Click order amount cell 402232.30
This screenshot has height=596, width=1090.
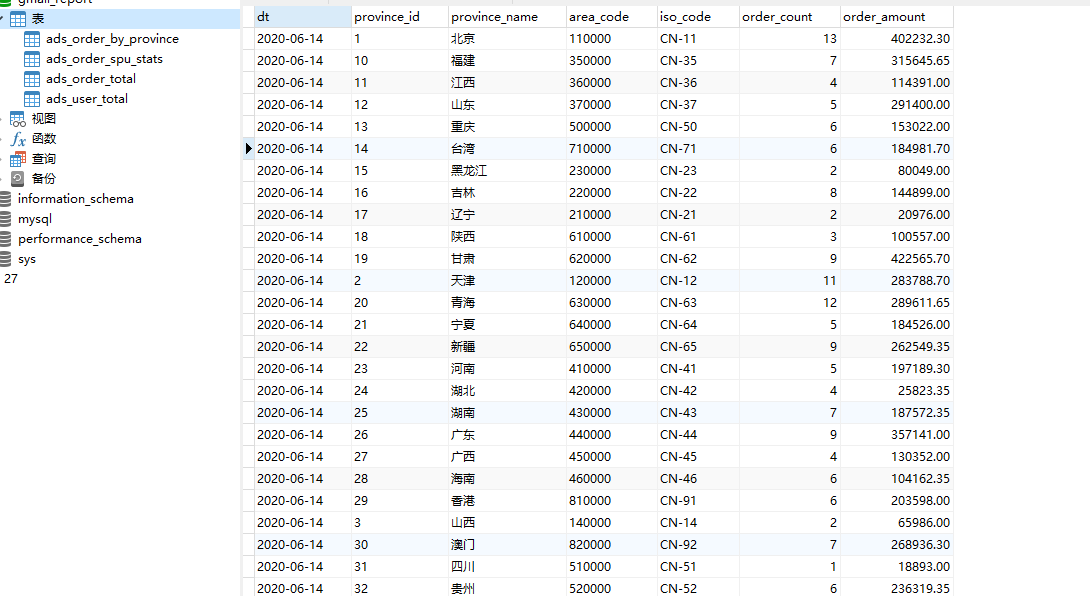click(x=897, y=39)
